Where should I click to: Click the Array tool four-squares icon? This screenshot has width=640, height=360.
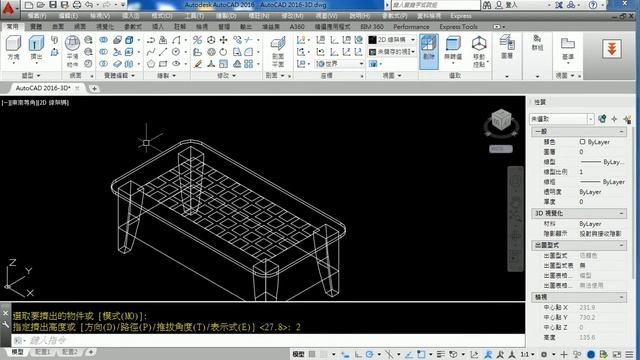249,64
